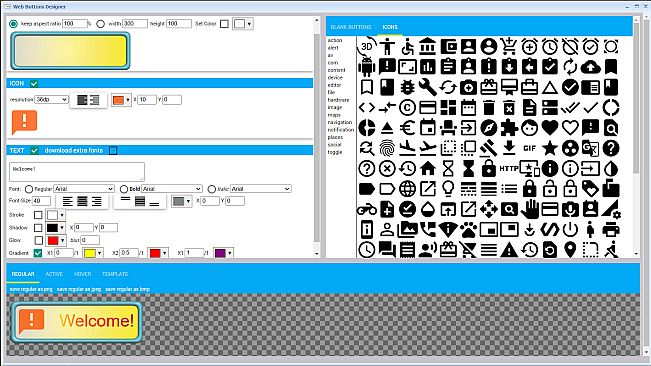Select the motorcycle icon
This screenshot has width=651, height=366.
(367, 210)
